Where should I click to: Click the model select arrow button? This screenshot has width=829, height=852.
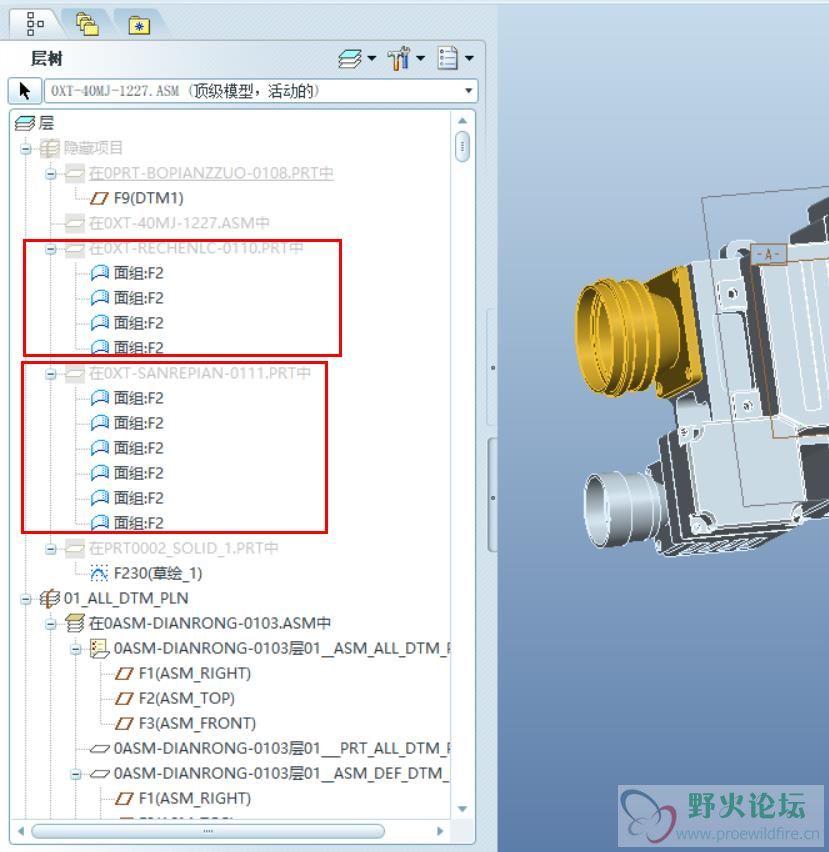pos(25,90)
